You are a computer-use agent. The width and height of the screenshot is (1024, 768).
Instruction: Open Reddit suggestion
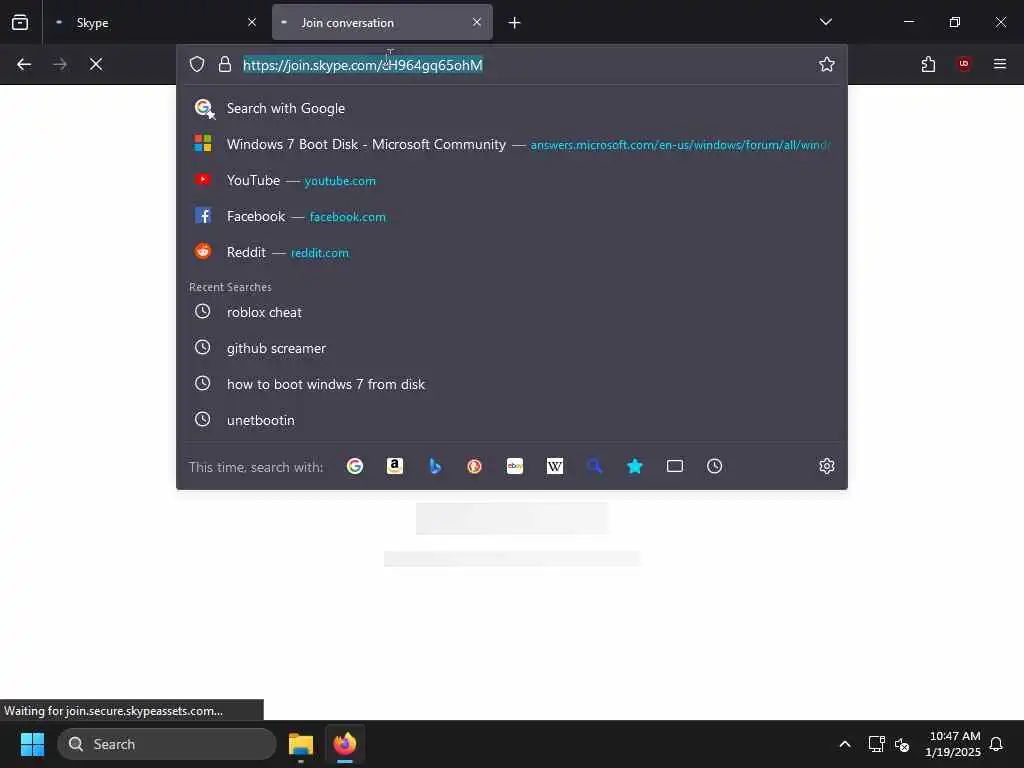pos(512,252)
